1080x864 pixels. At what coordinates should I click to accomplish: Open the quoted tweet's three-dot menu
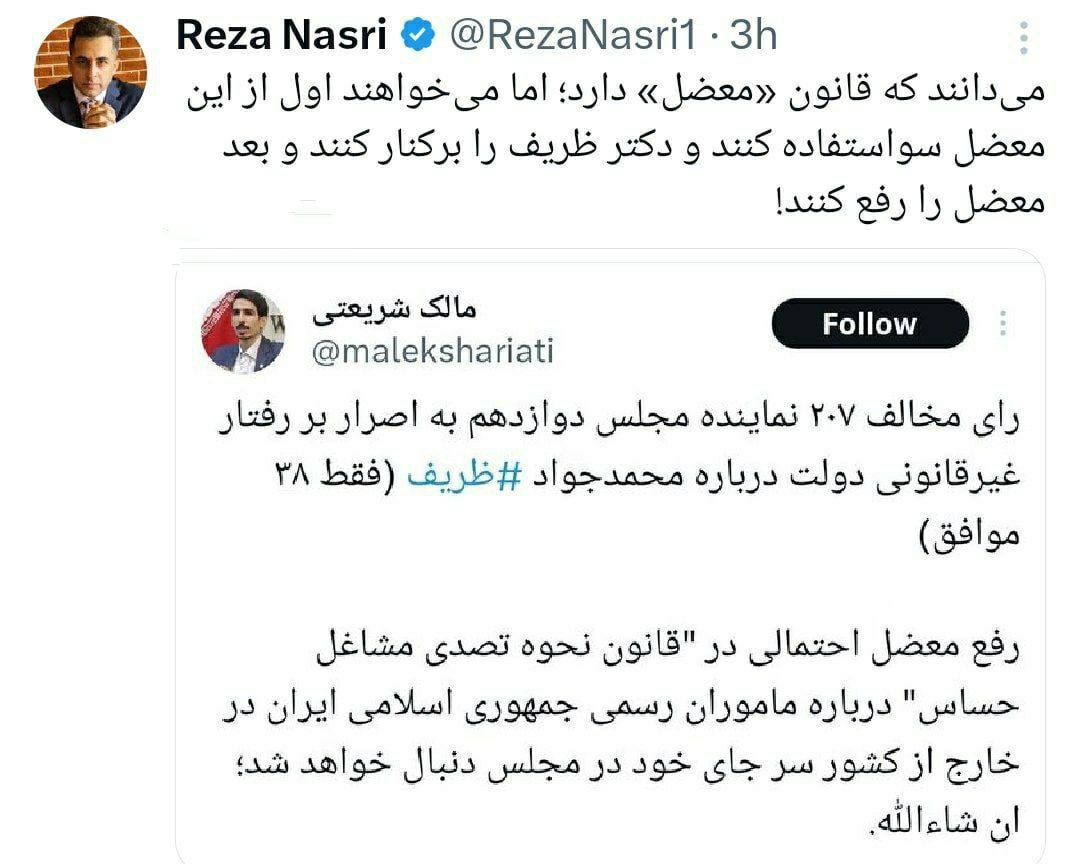pyautogui.click(x=1002, y=323)
